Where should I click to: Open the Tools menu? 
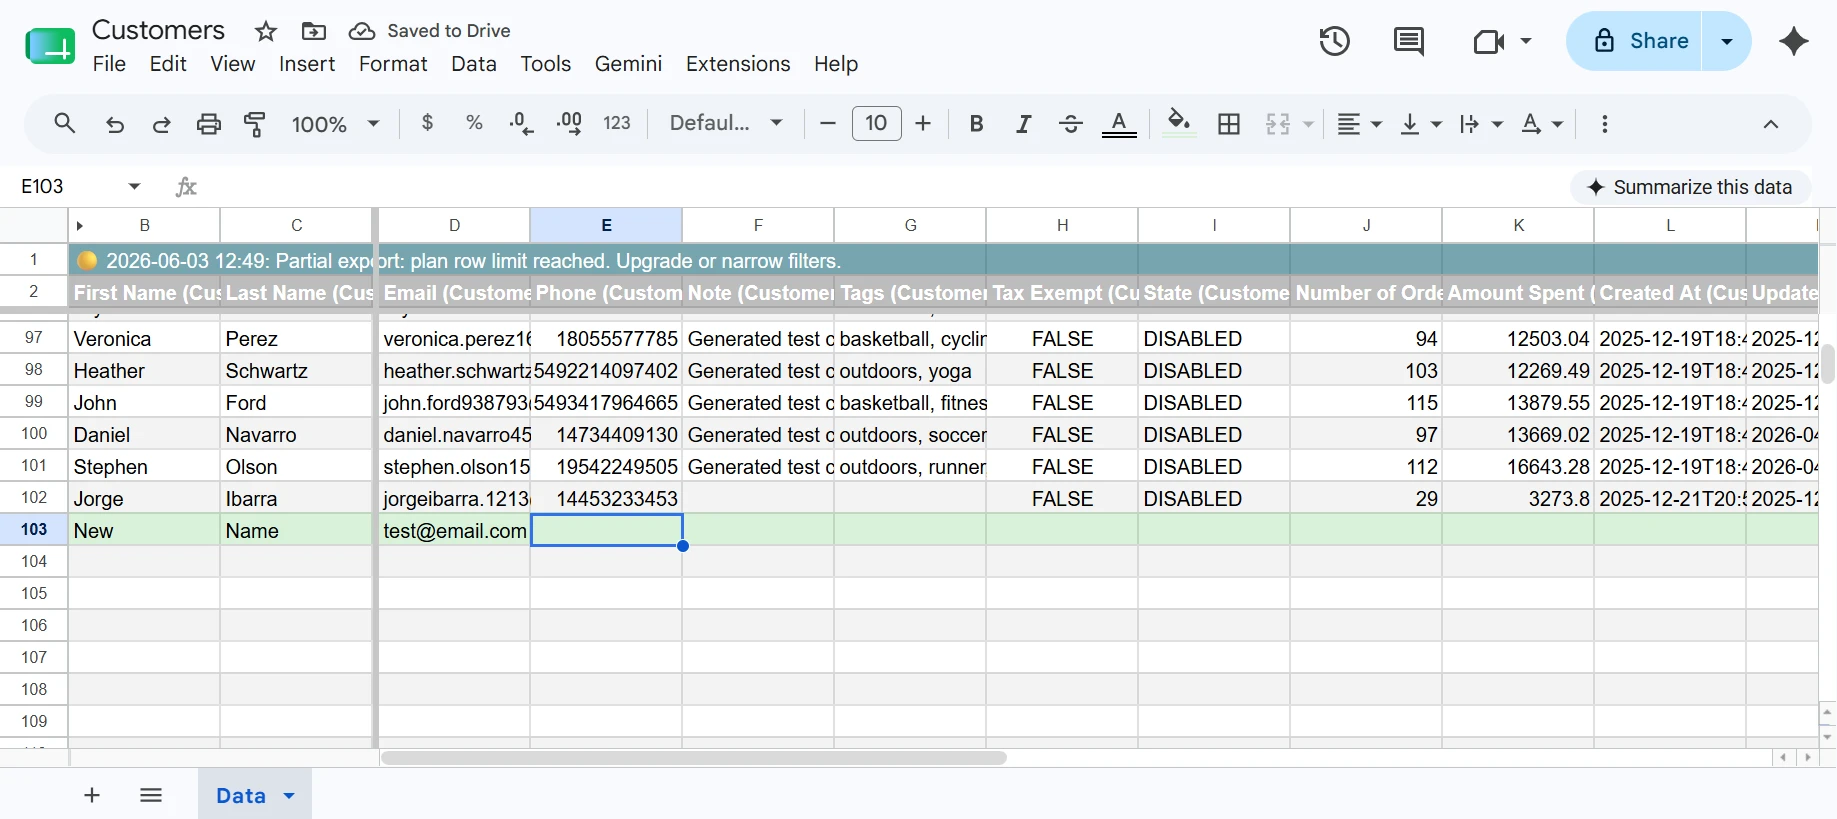[x=545, y=64]
